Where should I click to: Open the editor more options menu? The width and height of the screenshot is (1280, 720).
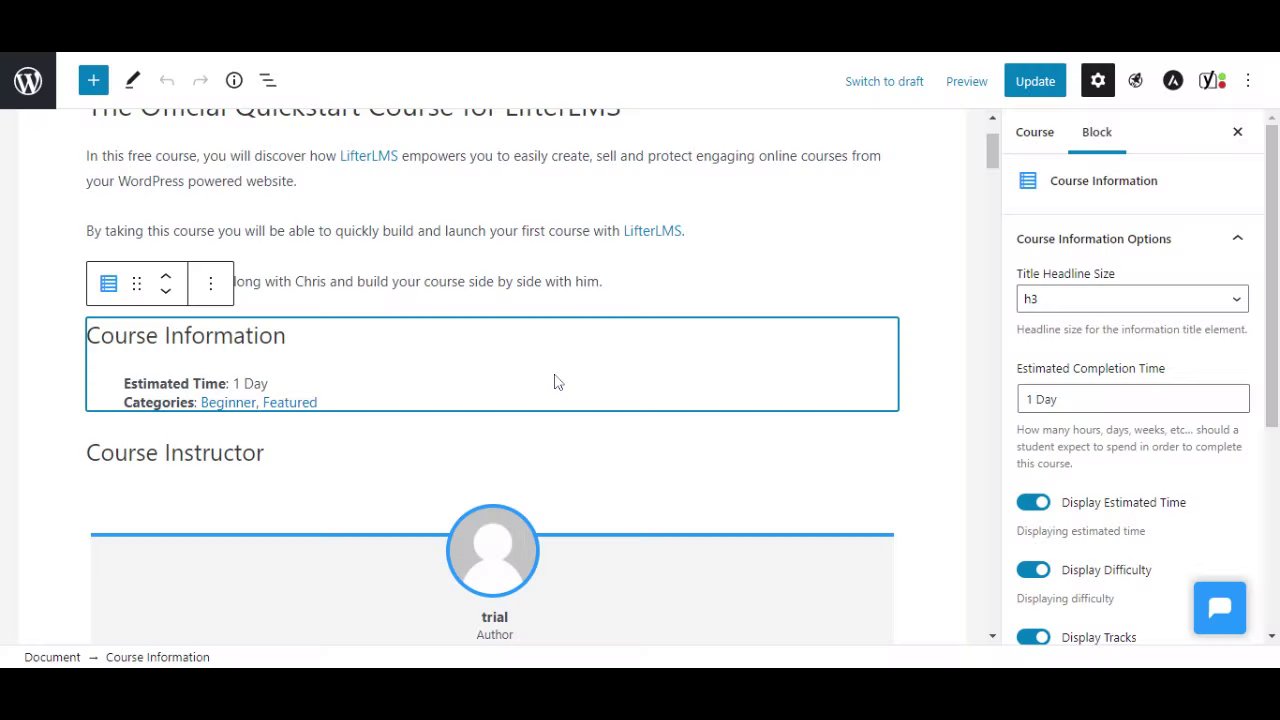(x=1248, y=81)
